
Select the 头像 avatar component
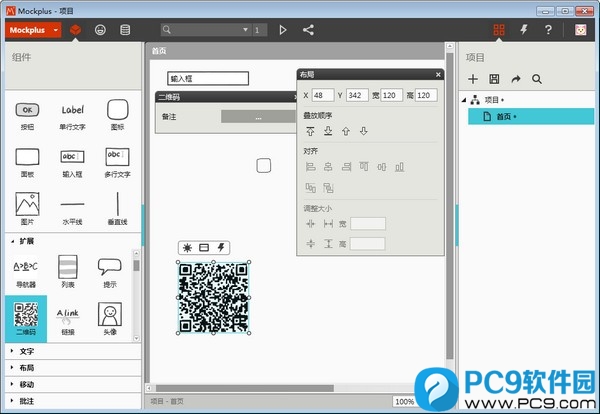click(110, 319)
